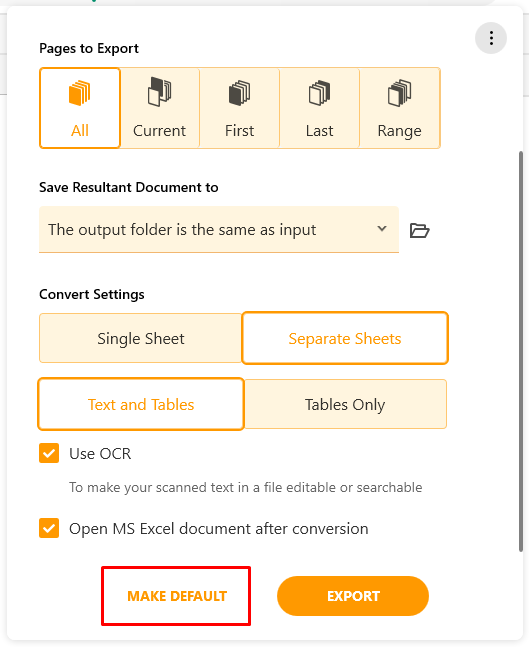
Task: Pick the First page icon
Action: 239,93
